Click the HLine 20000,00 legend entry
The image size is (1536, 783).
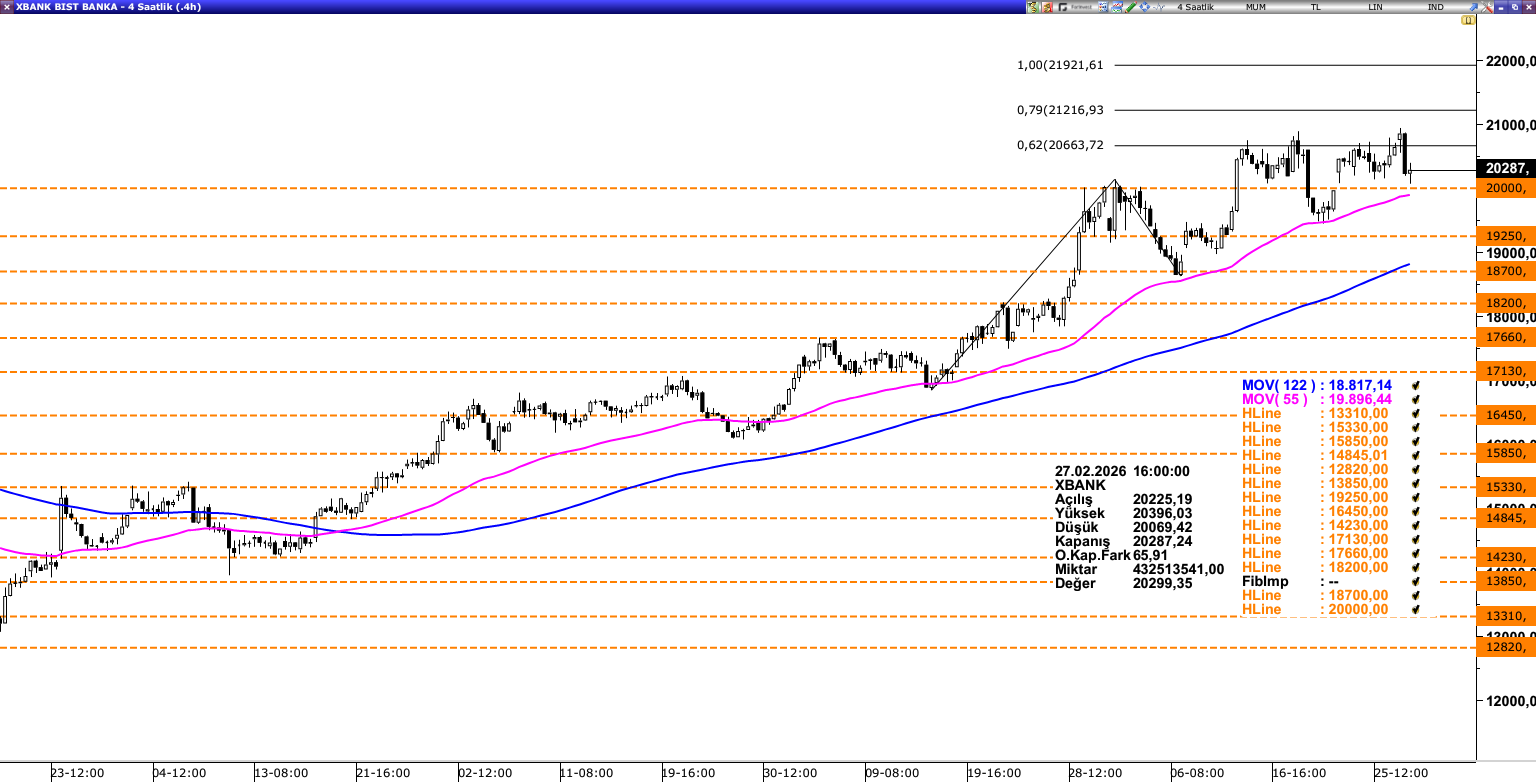tap(1314, 609)
